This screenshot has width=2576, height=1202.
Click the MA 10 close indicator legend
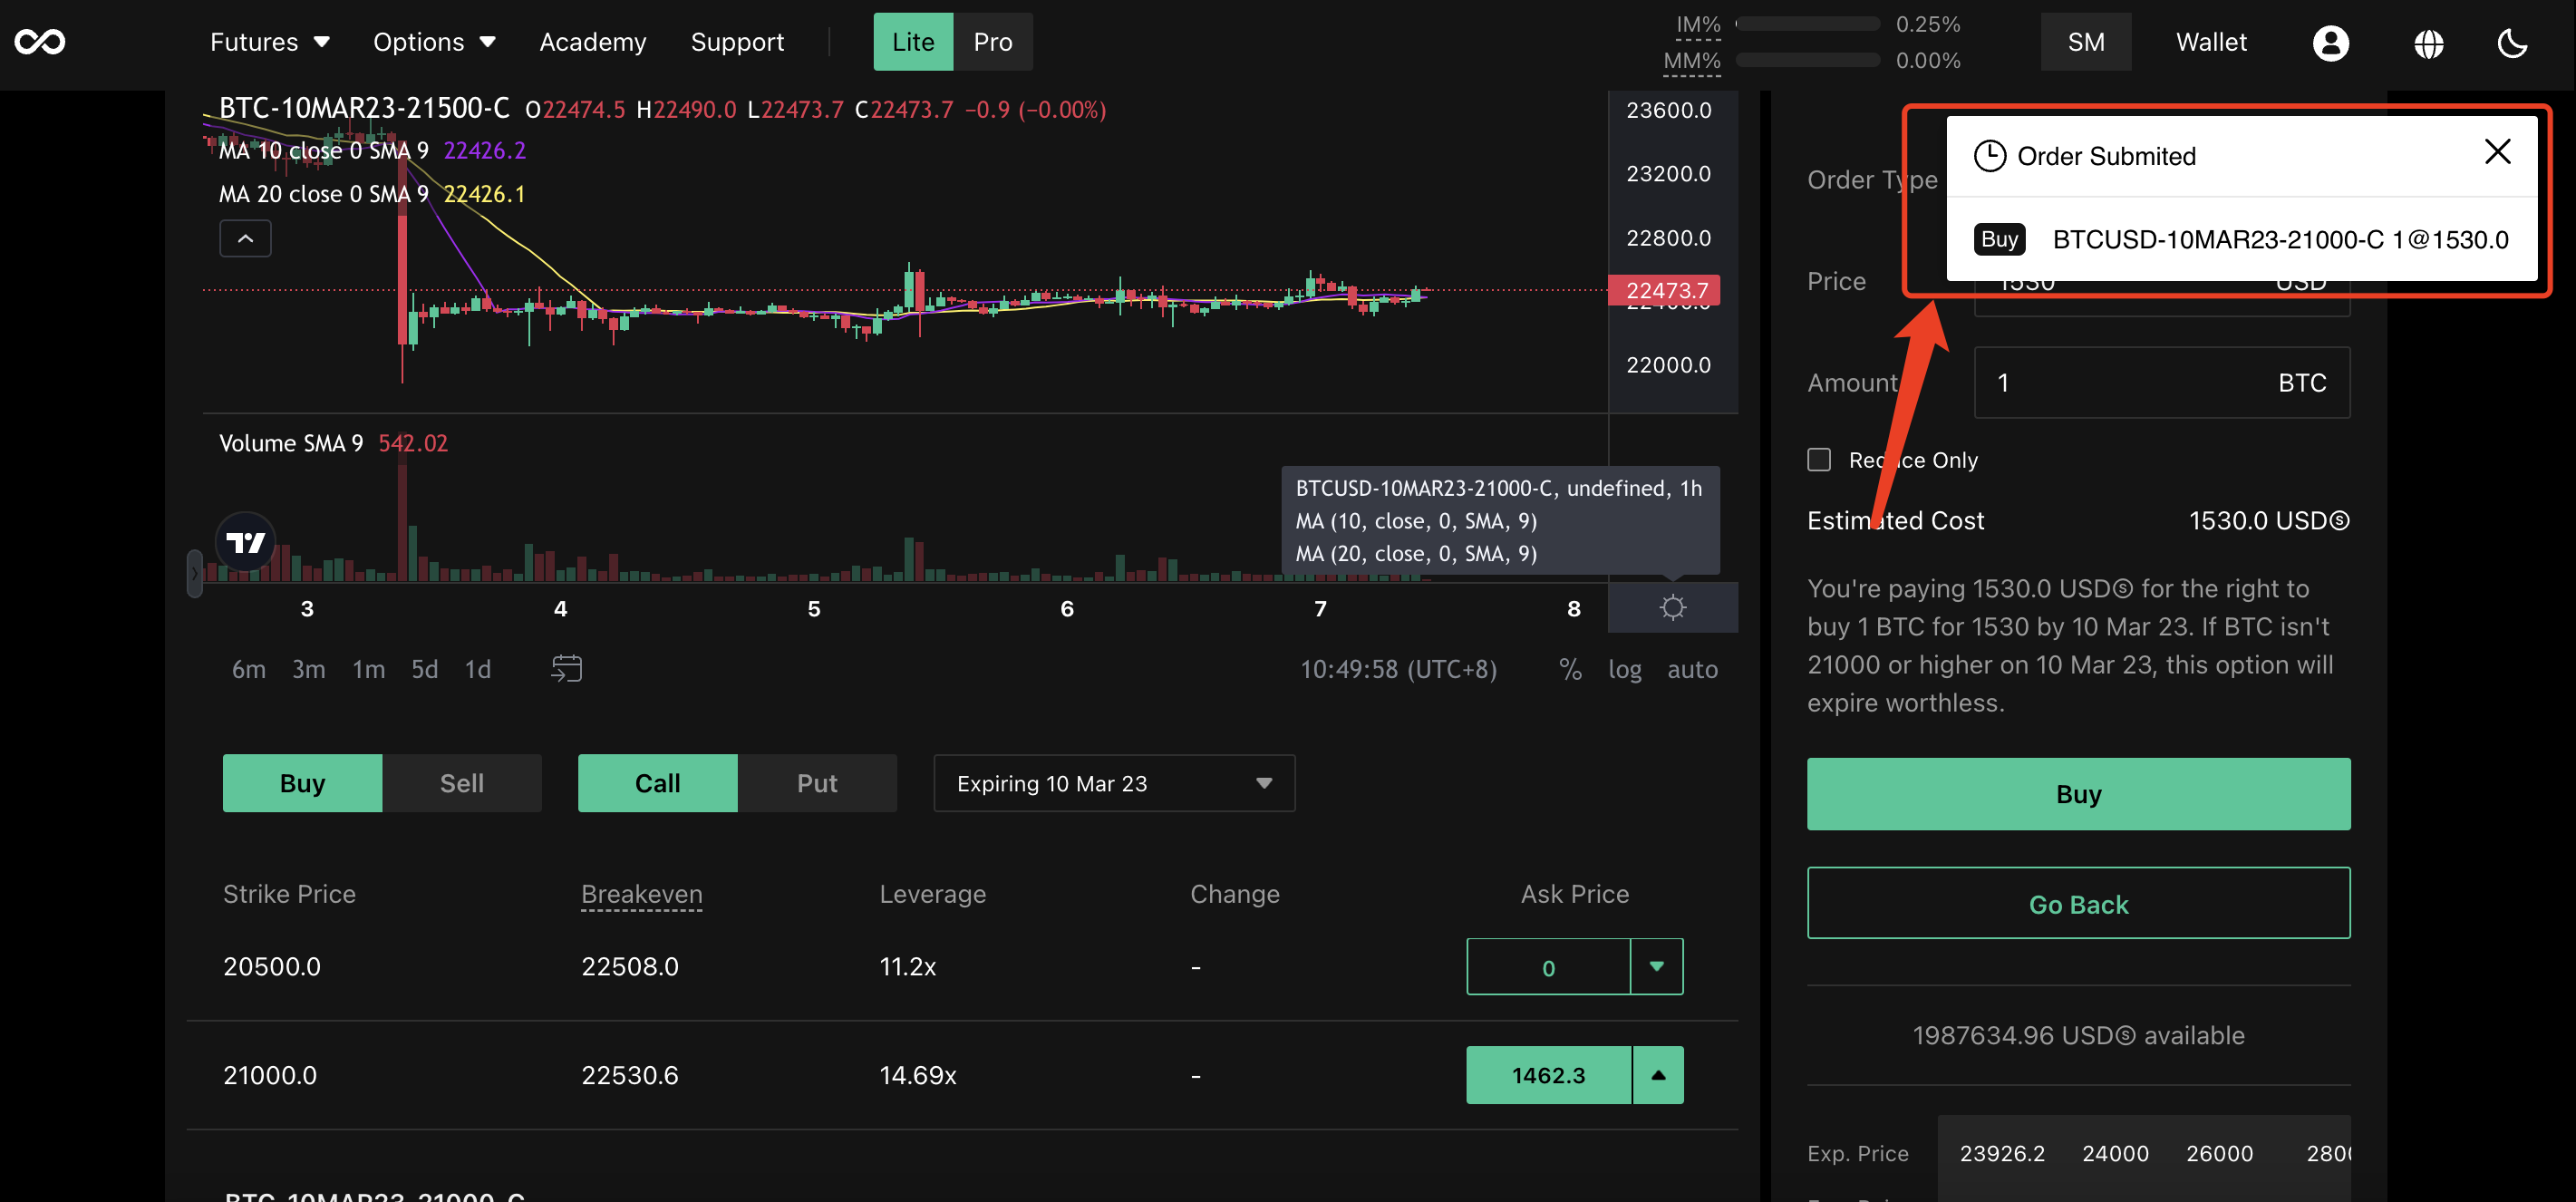(x=372, y=150)
